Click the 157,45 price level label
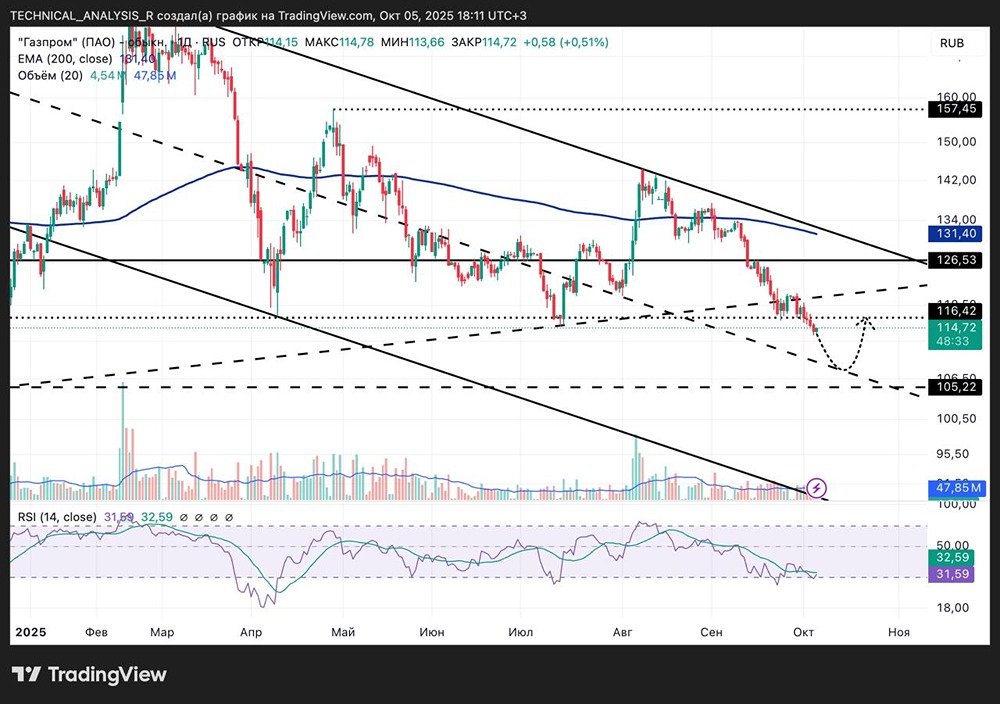Image resolution: width=1000 pixels, height=704 pixels. pos(955,108)
